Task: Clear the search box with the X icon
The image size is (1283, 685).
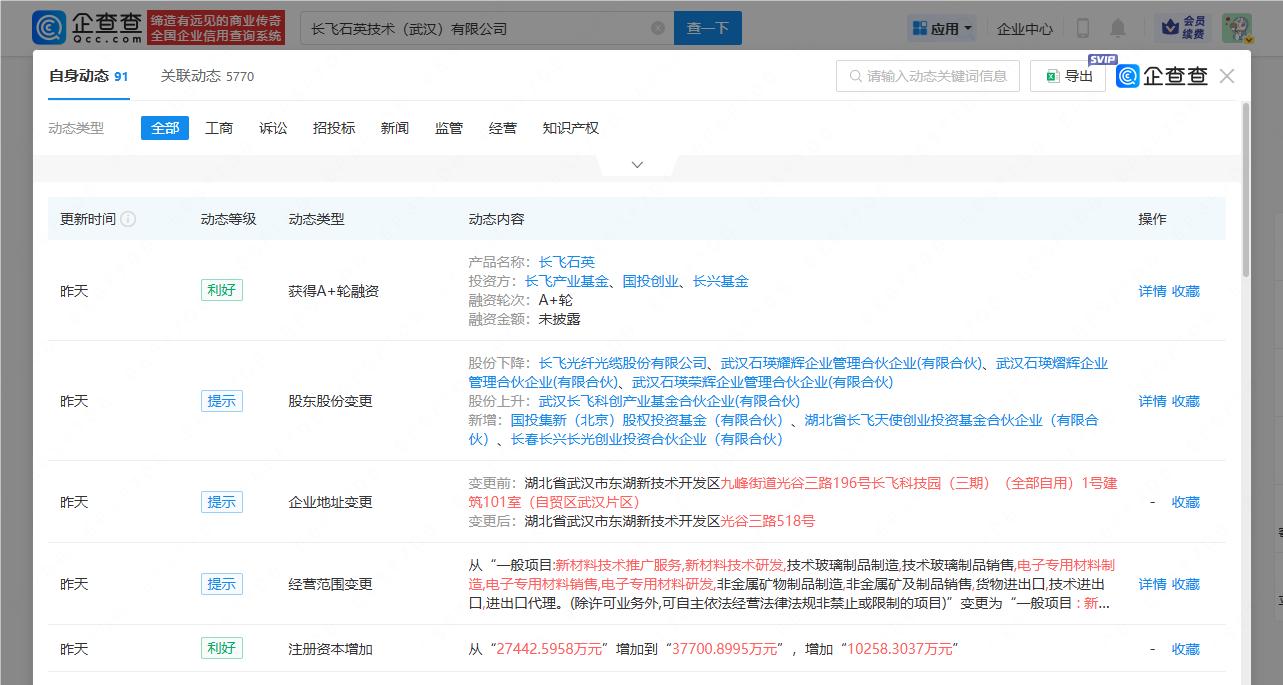Action: [x=658, y=28]
